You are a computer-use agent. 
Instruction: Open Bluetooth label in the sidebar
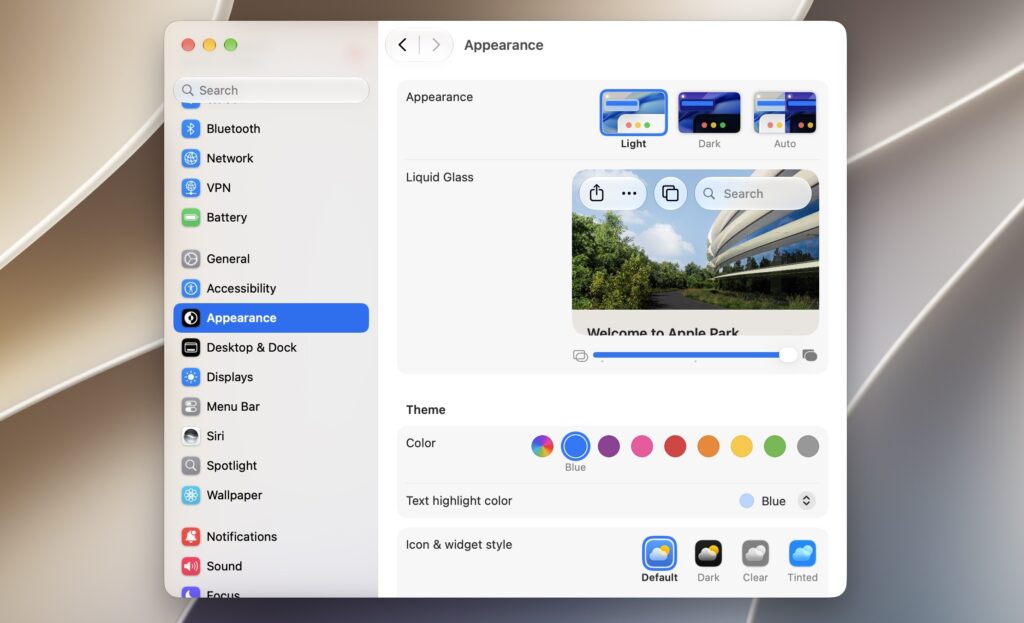point(233,129)
